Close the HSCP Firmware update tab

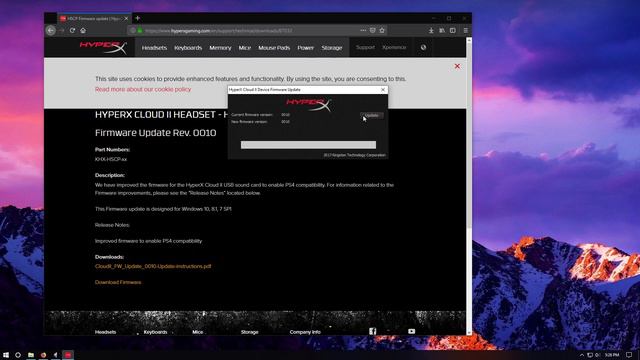coord(126,18)
